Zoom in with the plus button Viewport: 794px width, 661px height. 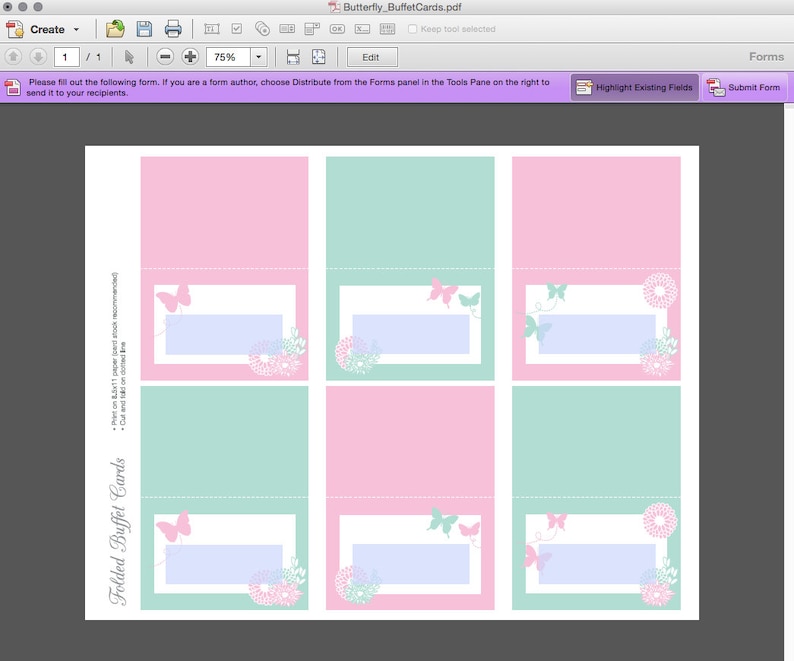190,57
